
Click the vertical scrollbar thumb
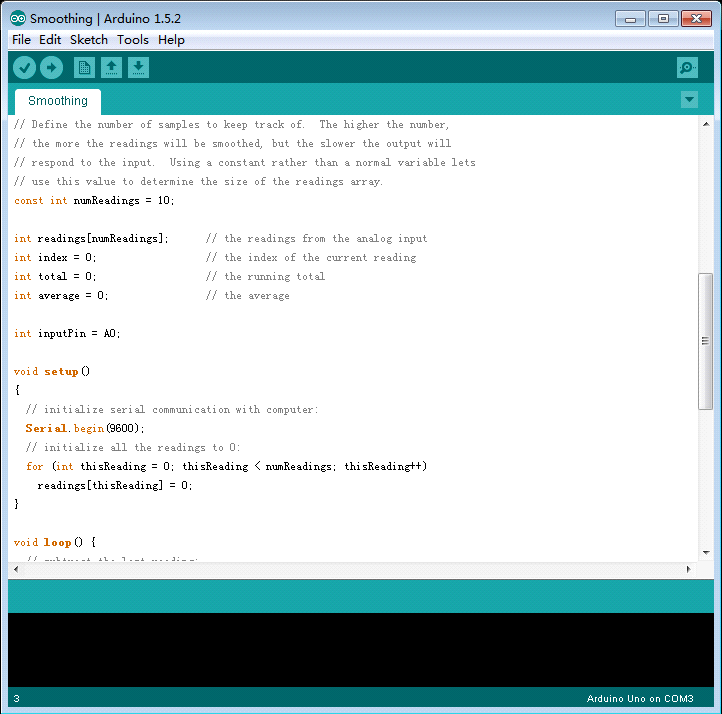tap(705, 340)
